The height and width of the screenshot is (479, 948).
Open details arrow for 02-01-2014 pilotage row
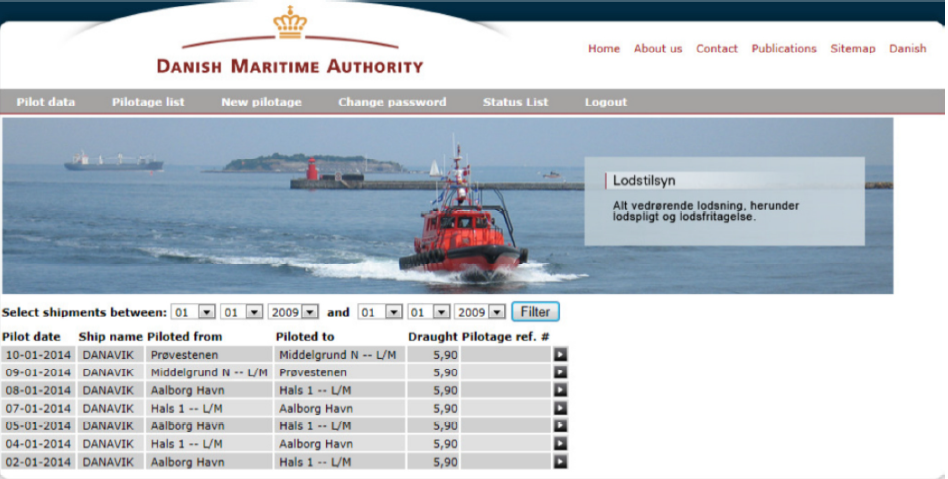pos(560,462)
